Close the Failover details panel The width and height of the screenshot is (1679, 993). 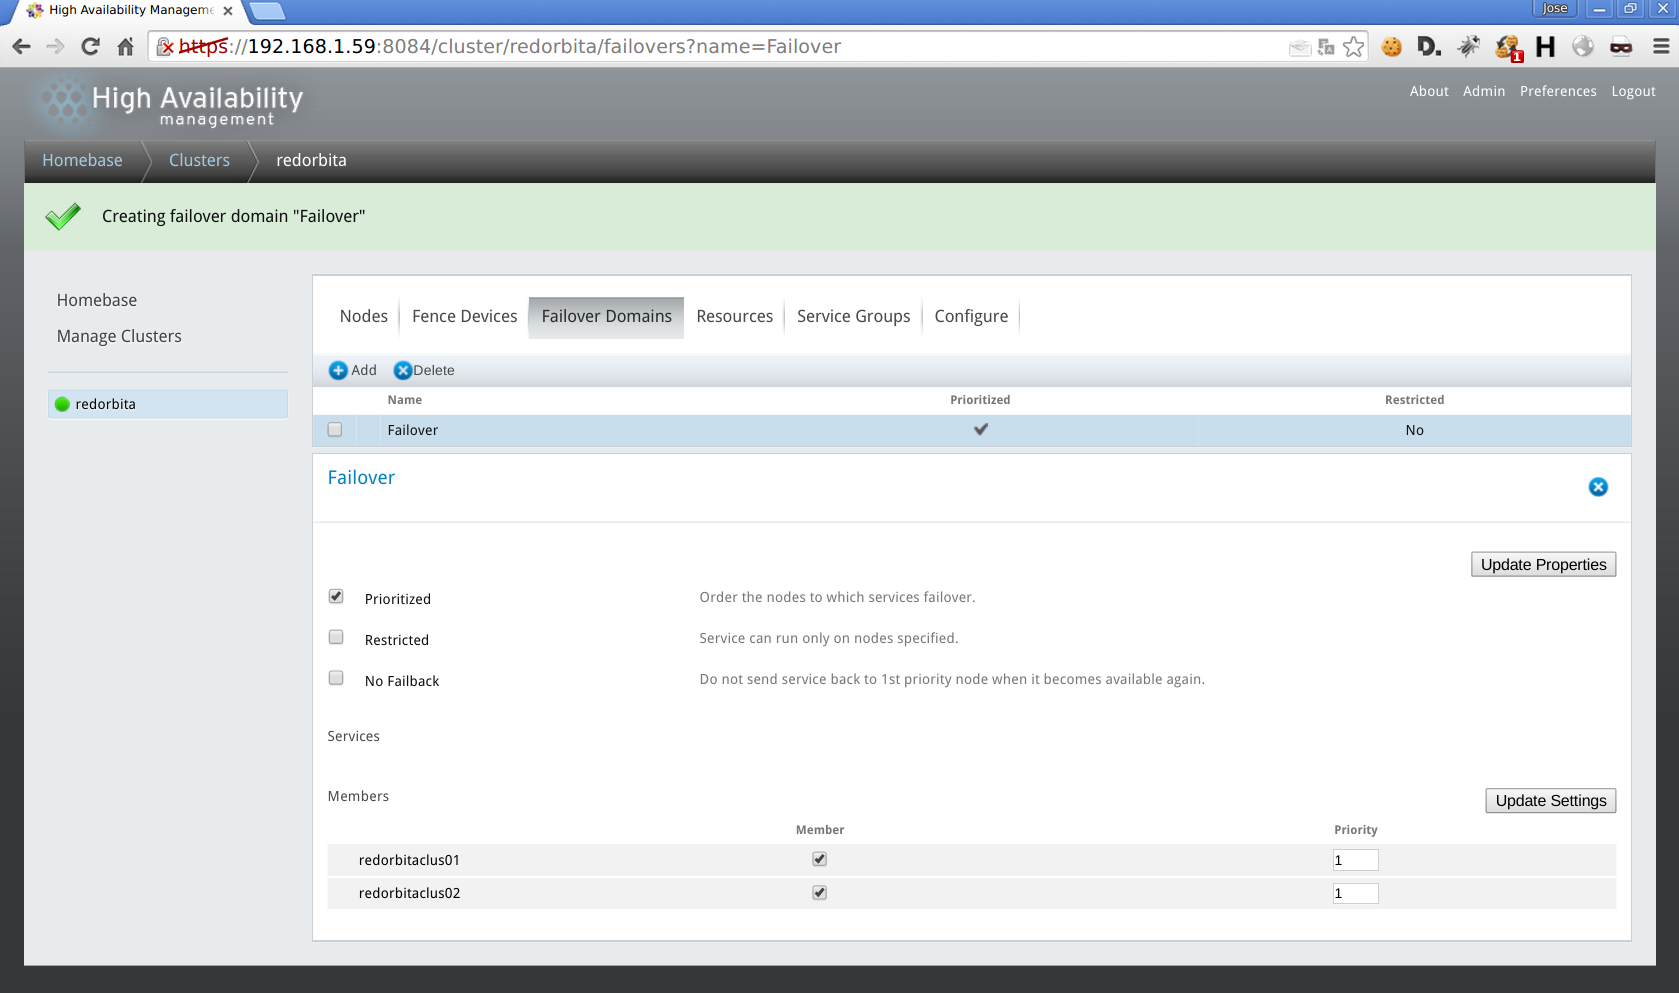[x=1597, y=487]
